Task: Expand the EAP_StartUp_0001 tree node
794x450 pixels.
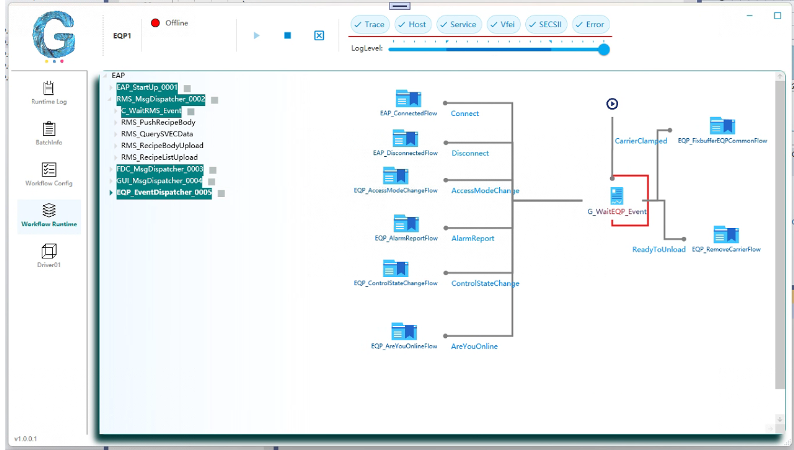Action: tap(111, 87)
